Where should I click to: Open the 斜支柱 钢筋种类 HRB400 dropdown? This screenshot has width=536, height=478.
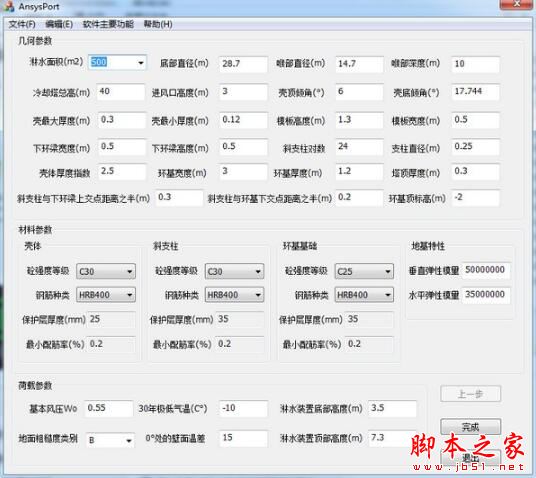[234, 295]
